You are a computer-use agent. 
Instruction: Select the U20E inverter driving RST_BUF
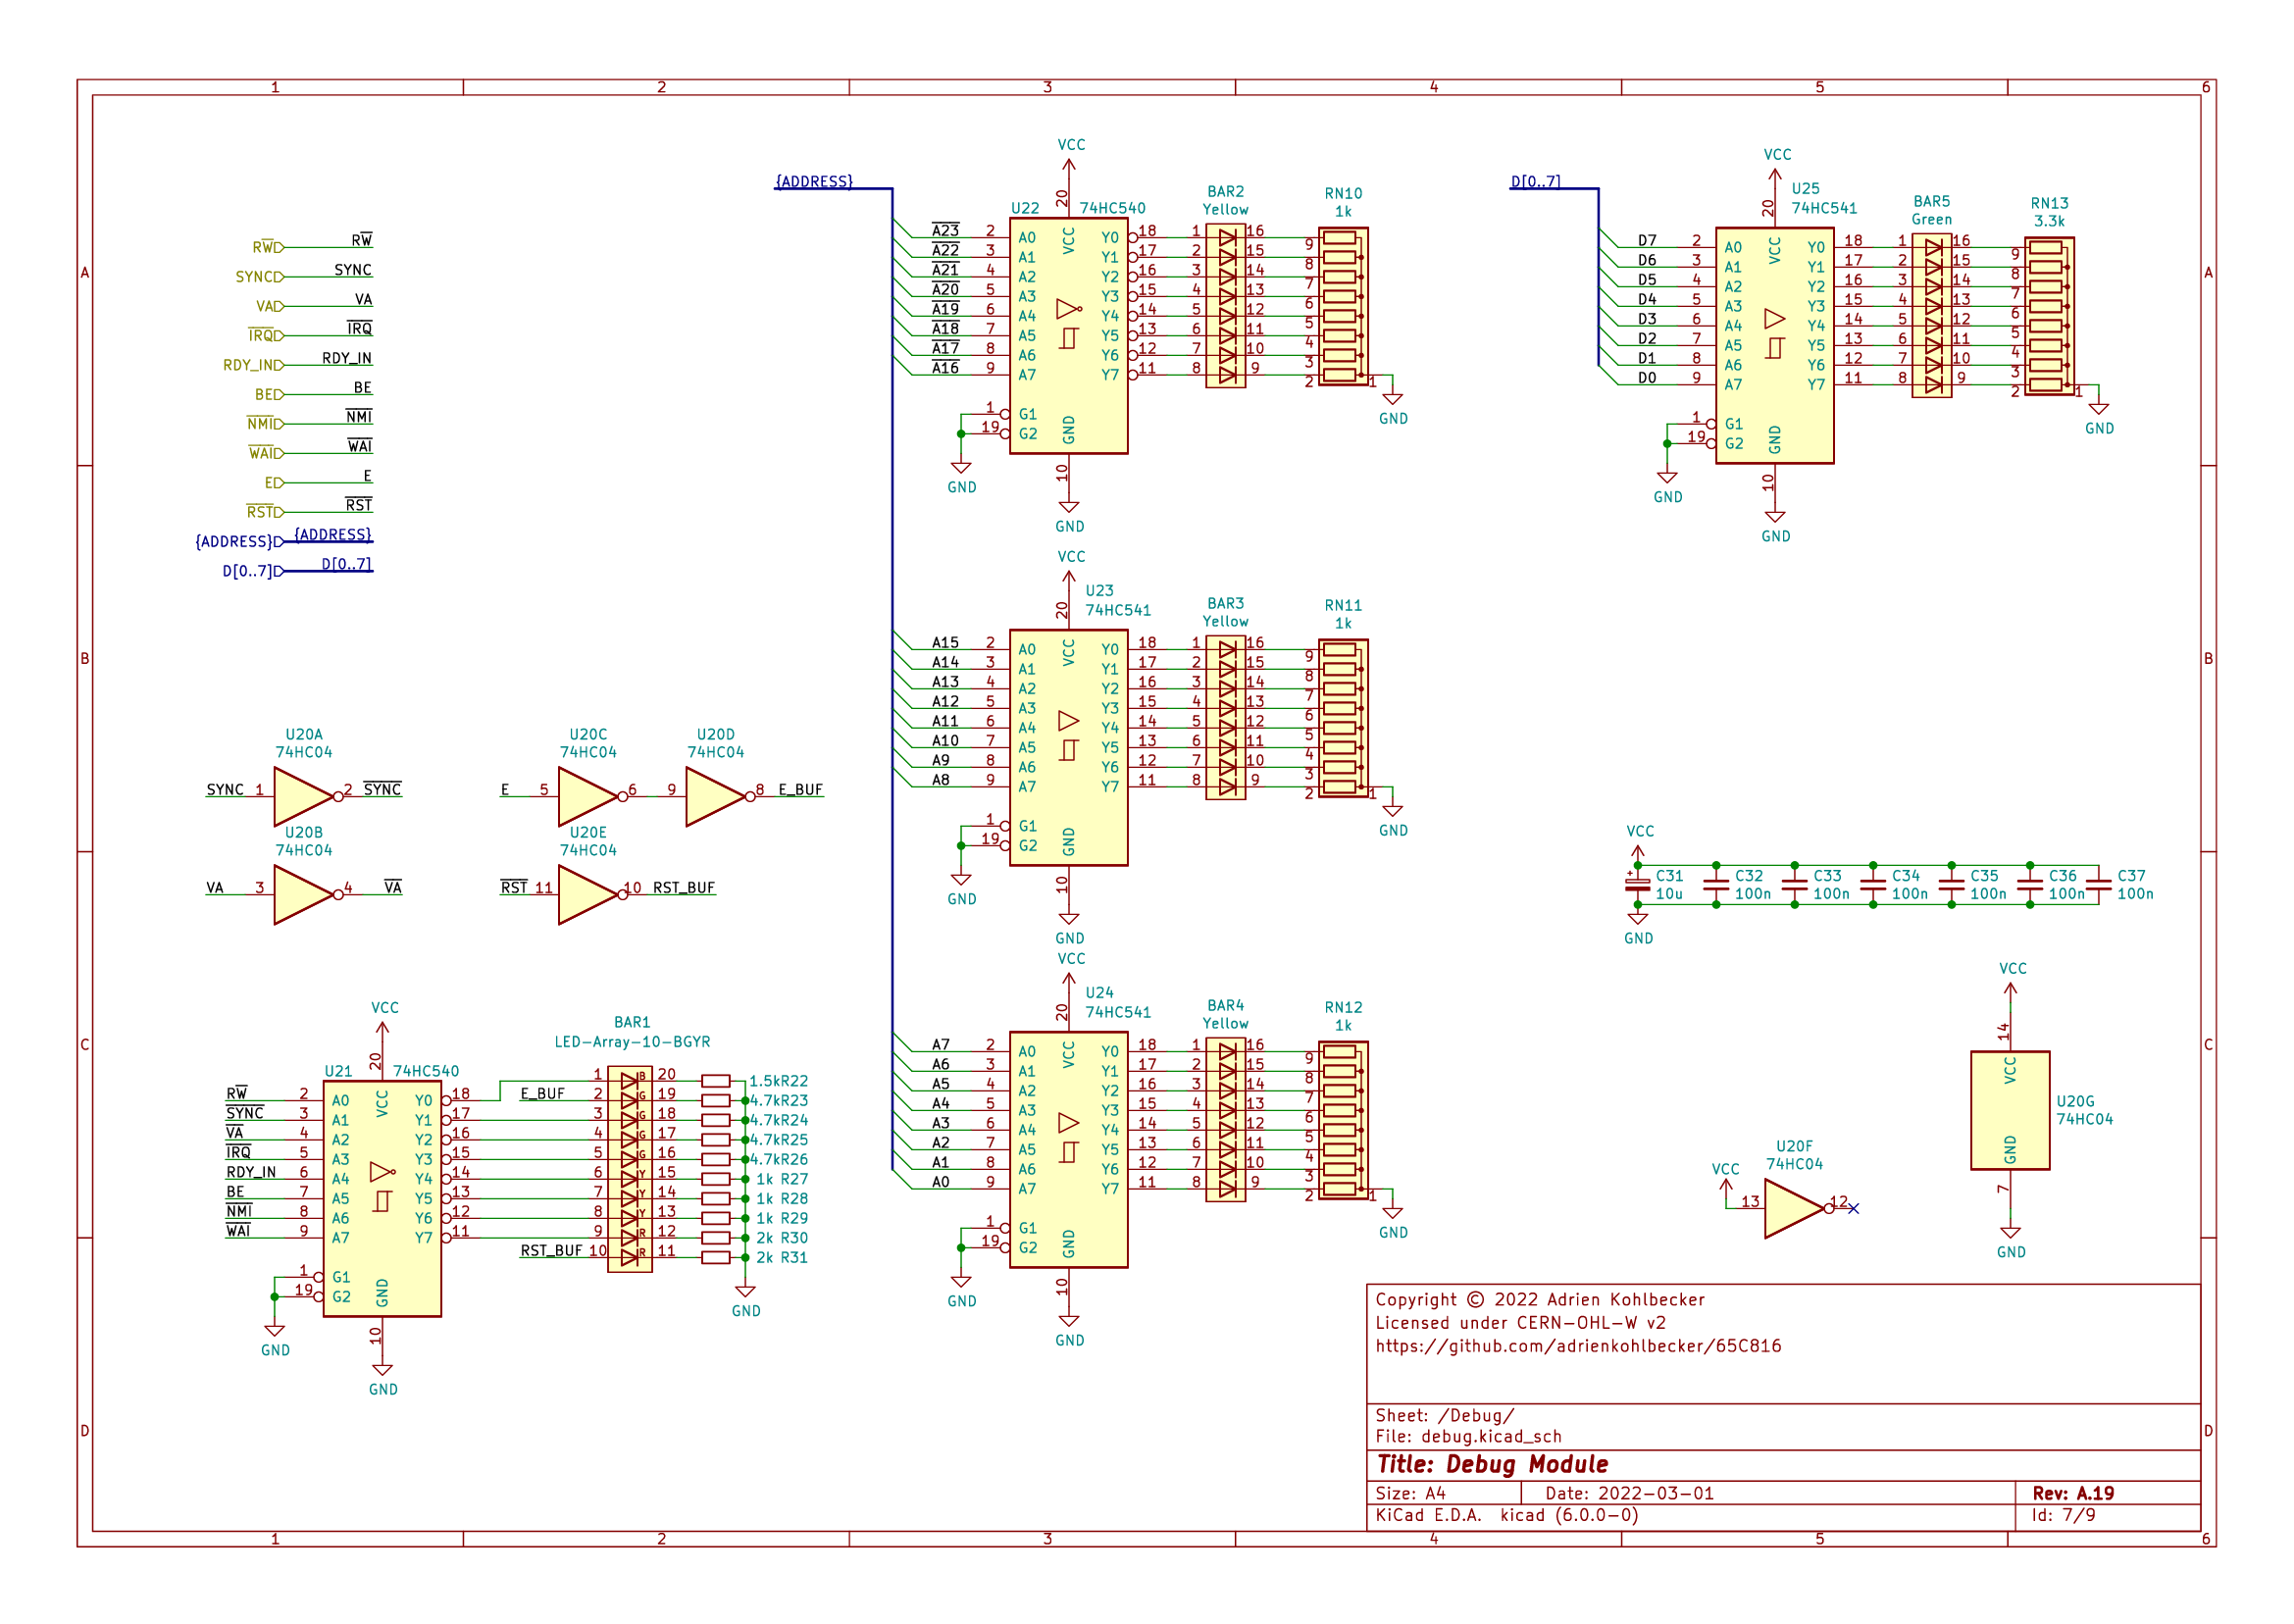(588, 894)
